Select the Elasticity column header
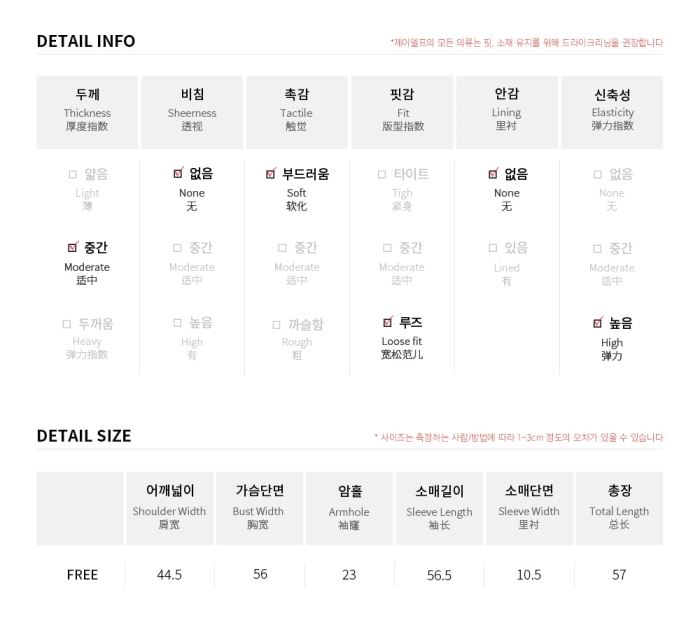 (612, 112)
